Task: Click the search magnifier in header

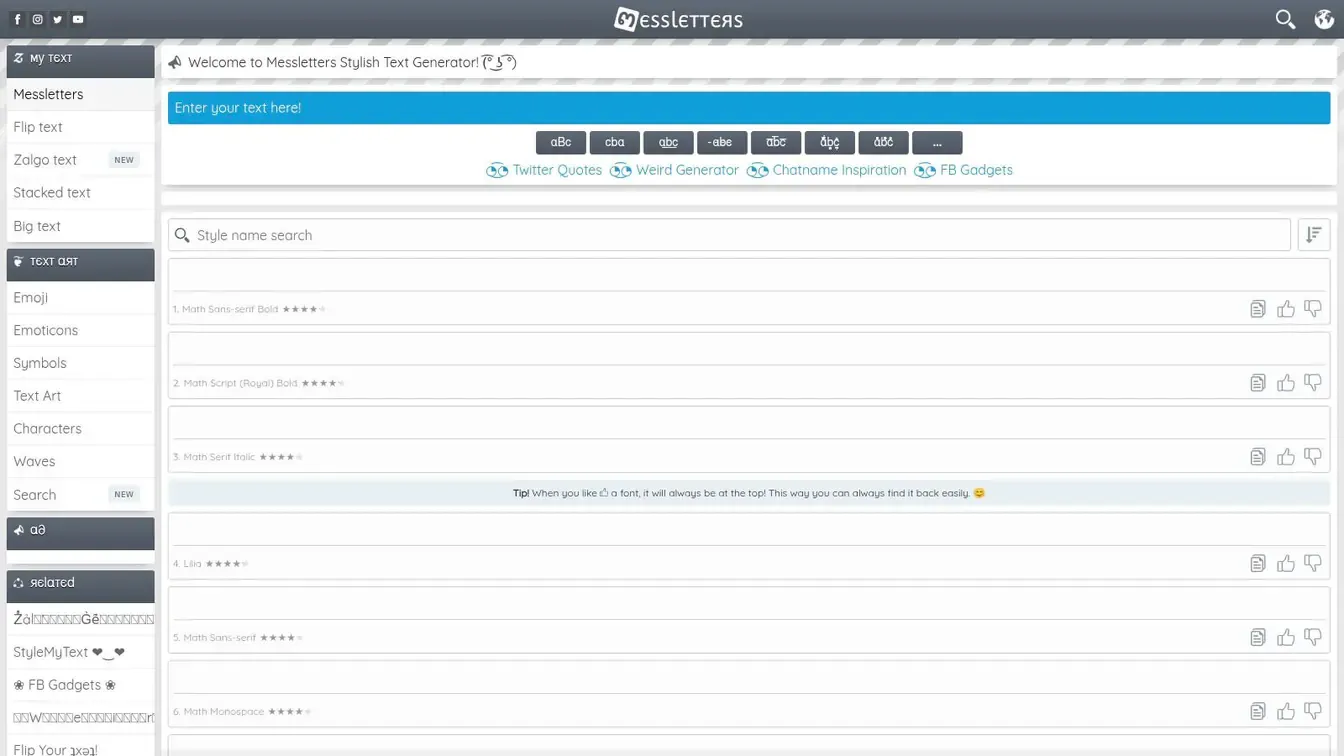Action: [x=1285, y=19]
